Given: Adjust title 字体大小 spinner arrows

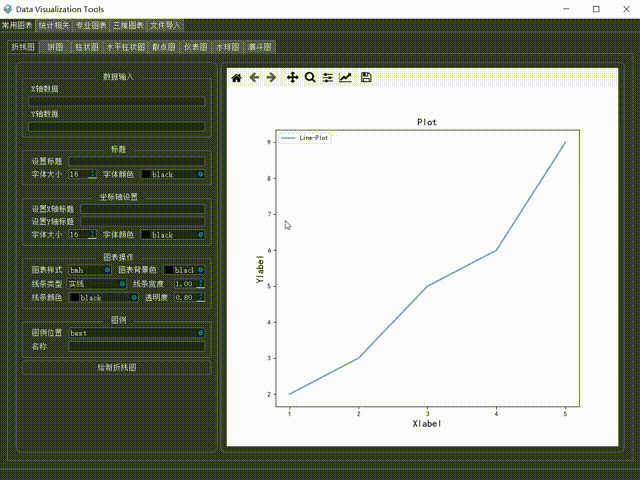Looking at the screenshot, I should (x=93, y=174).
